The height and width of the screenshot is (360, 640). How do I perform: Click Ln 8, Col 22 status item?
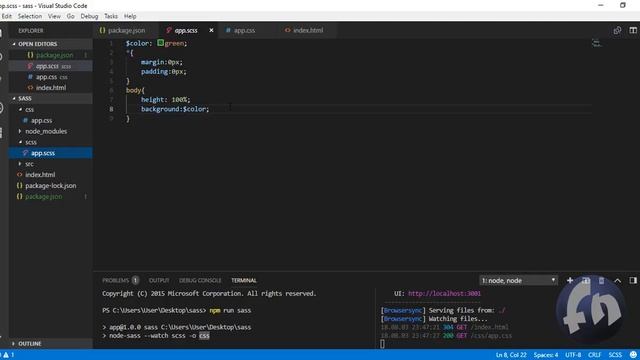tap(511, 355)
